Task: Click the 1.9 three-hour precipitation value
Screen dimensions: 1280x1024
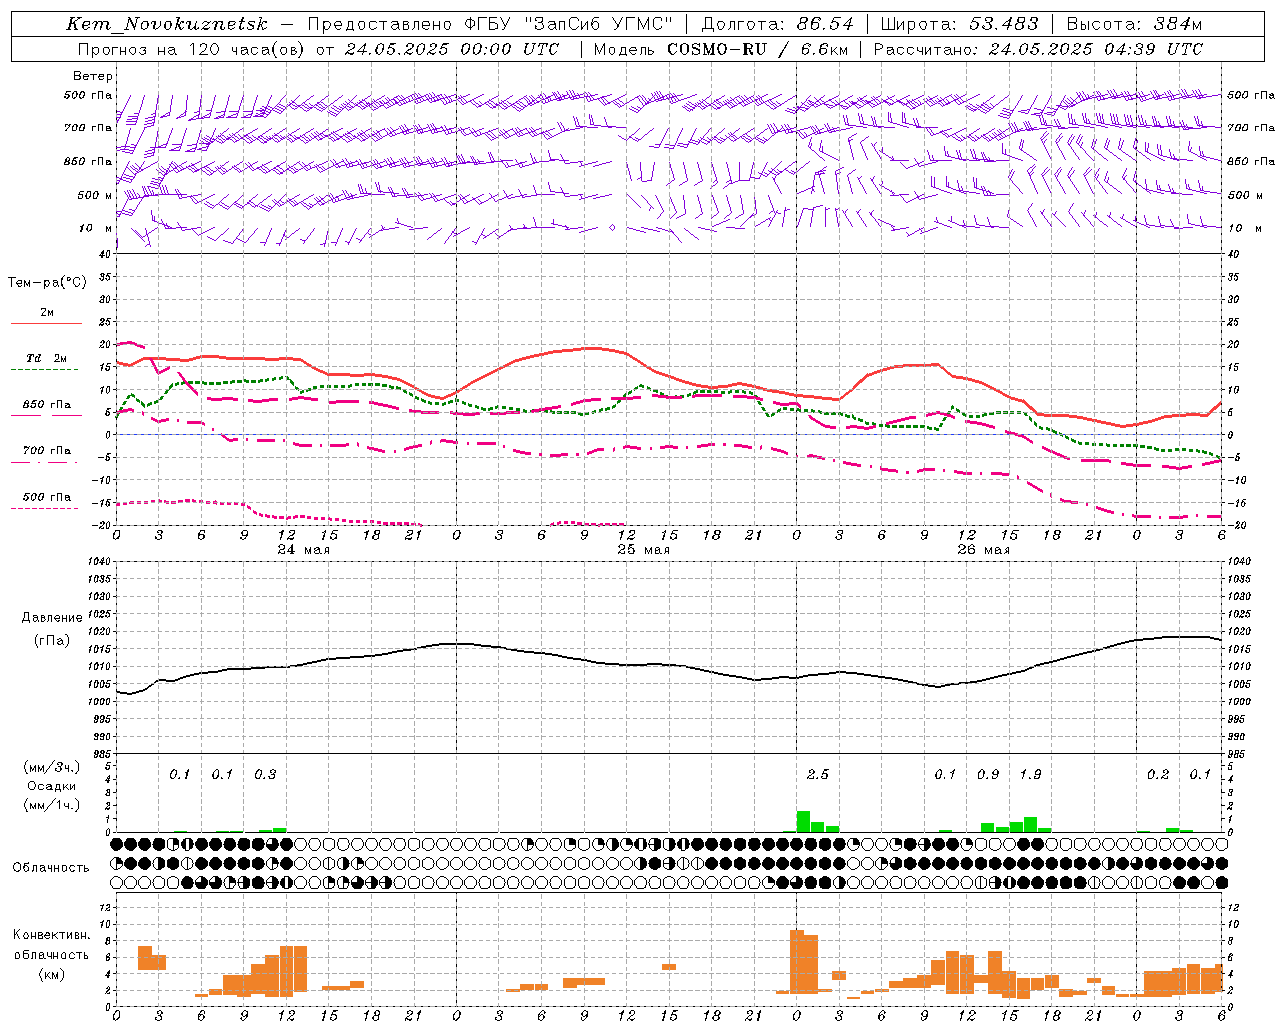Action: 1030,774
